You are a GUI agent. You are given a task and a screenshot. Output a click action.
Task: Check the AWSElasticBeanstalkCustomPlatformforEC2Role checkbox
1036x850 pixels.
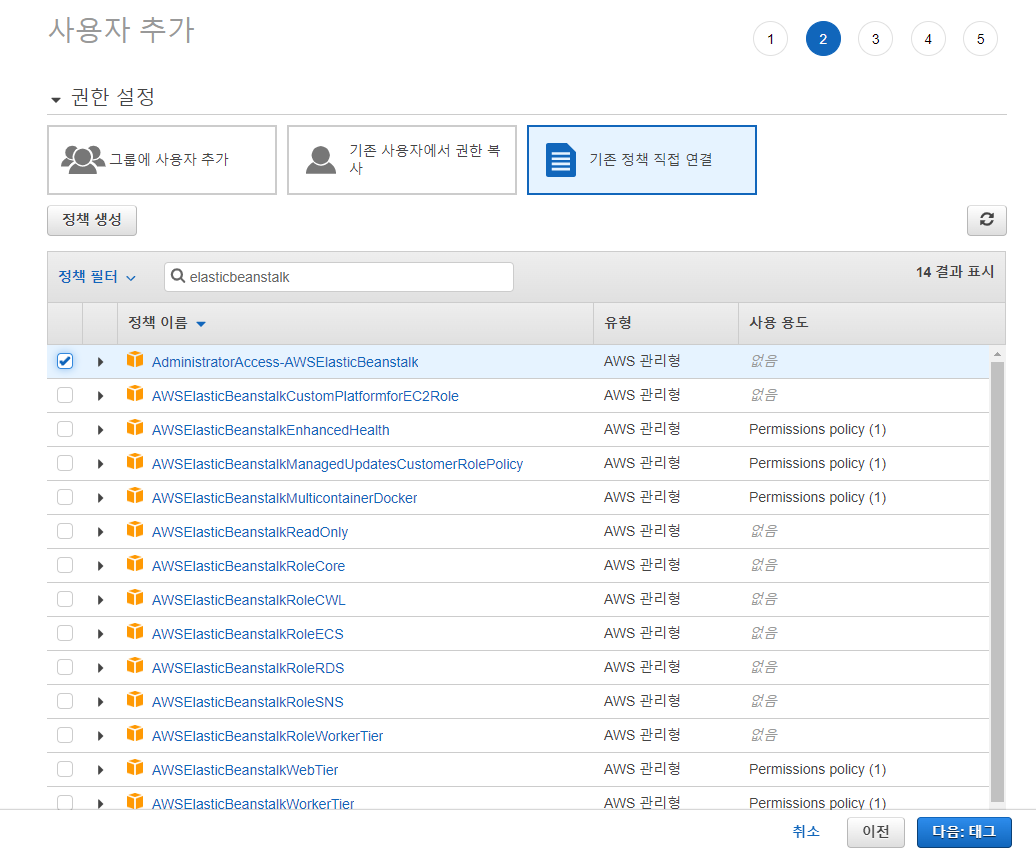pos(65,395)
